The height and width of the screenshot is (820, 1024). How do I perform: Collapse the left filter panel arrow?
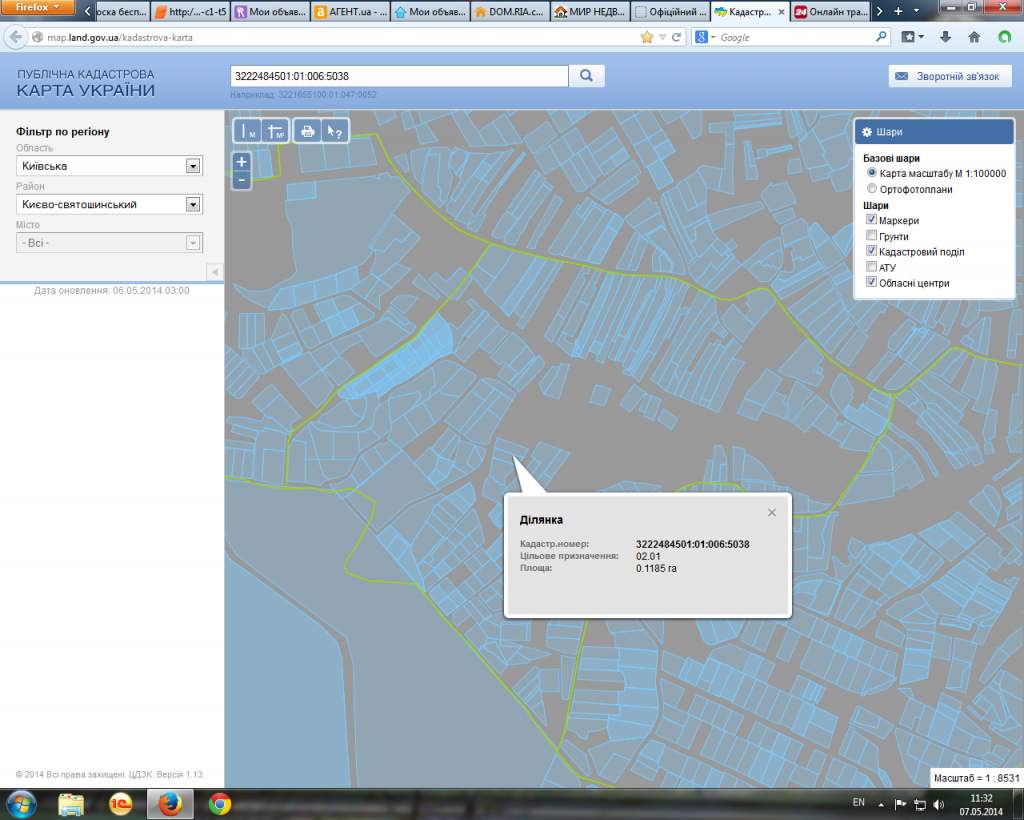[214, 272]
